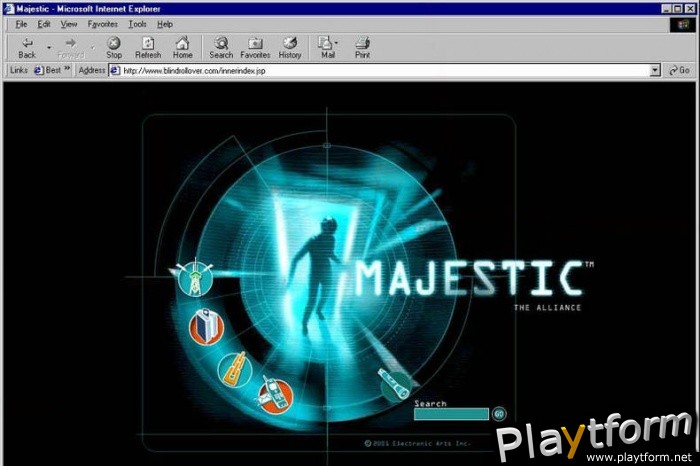
Task: Click the Stop toolbar button
Action: click(x=114, y=48)
